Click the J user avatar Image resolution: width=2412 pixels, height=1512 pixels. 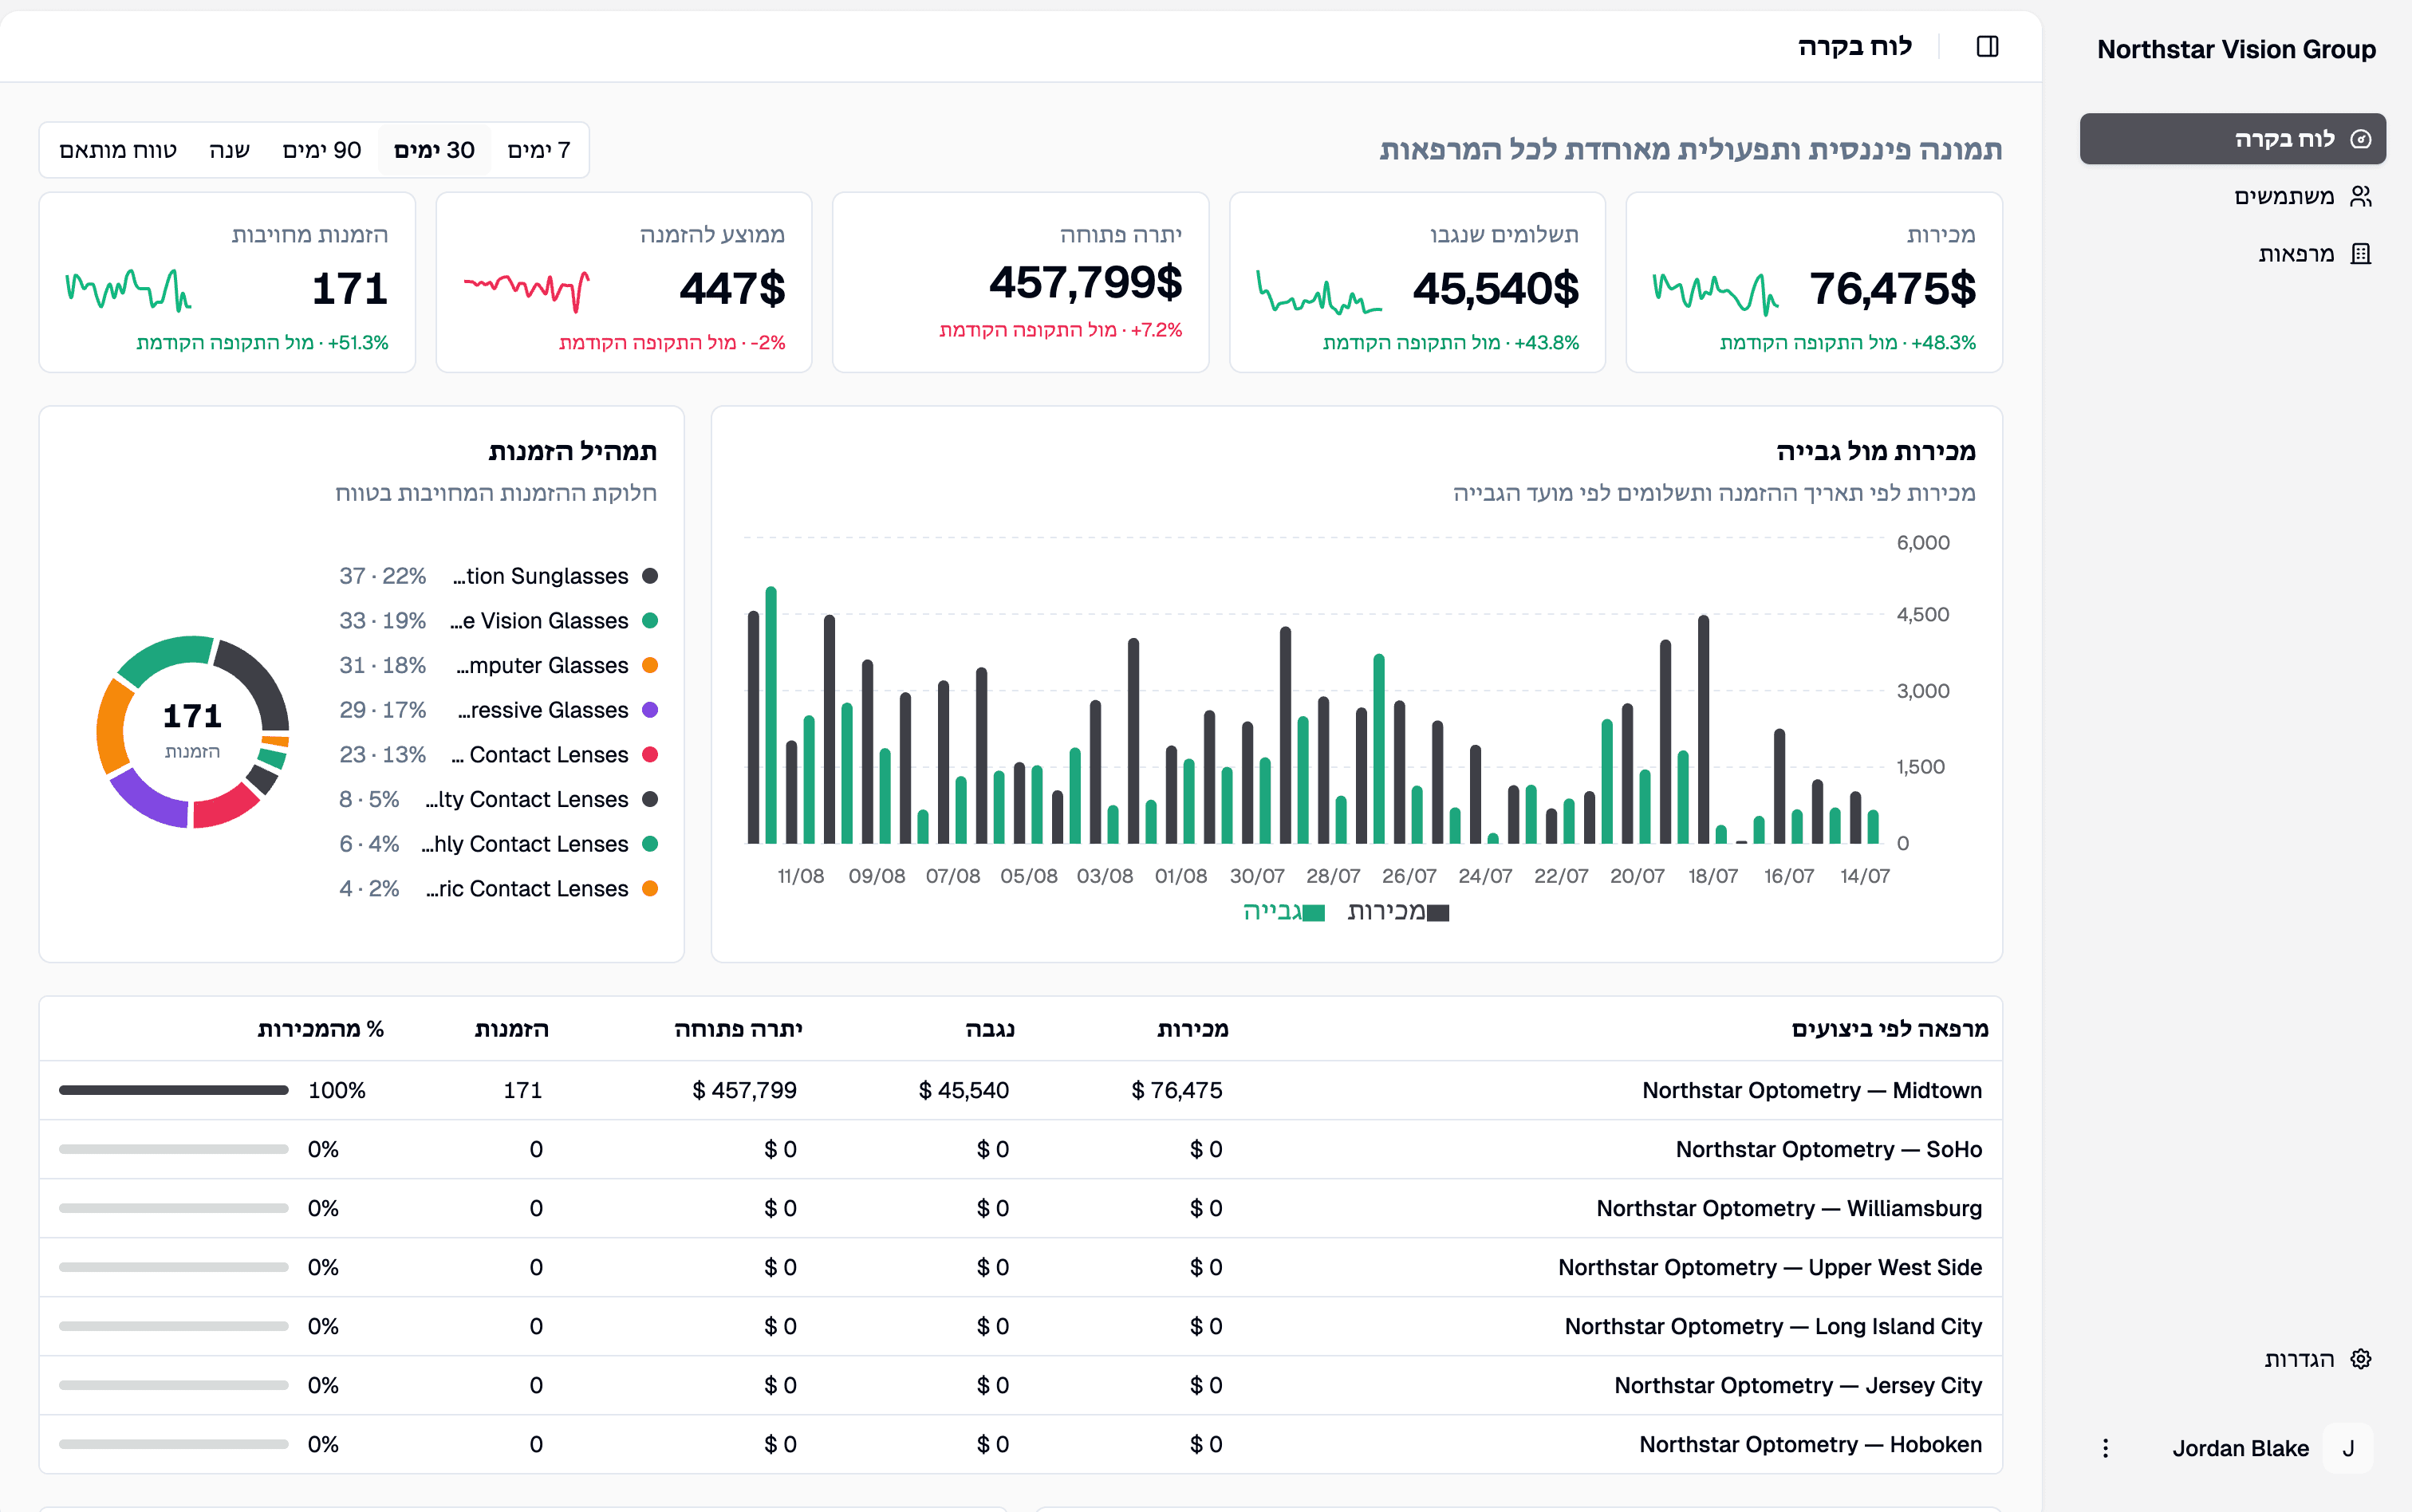[2347, 1448]
